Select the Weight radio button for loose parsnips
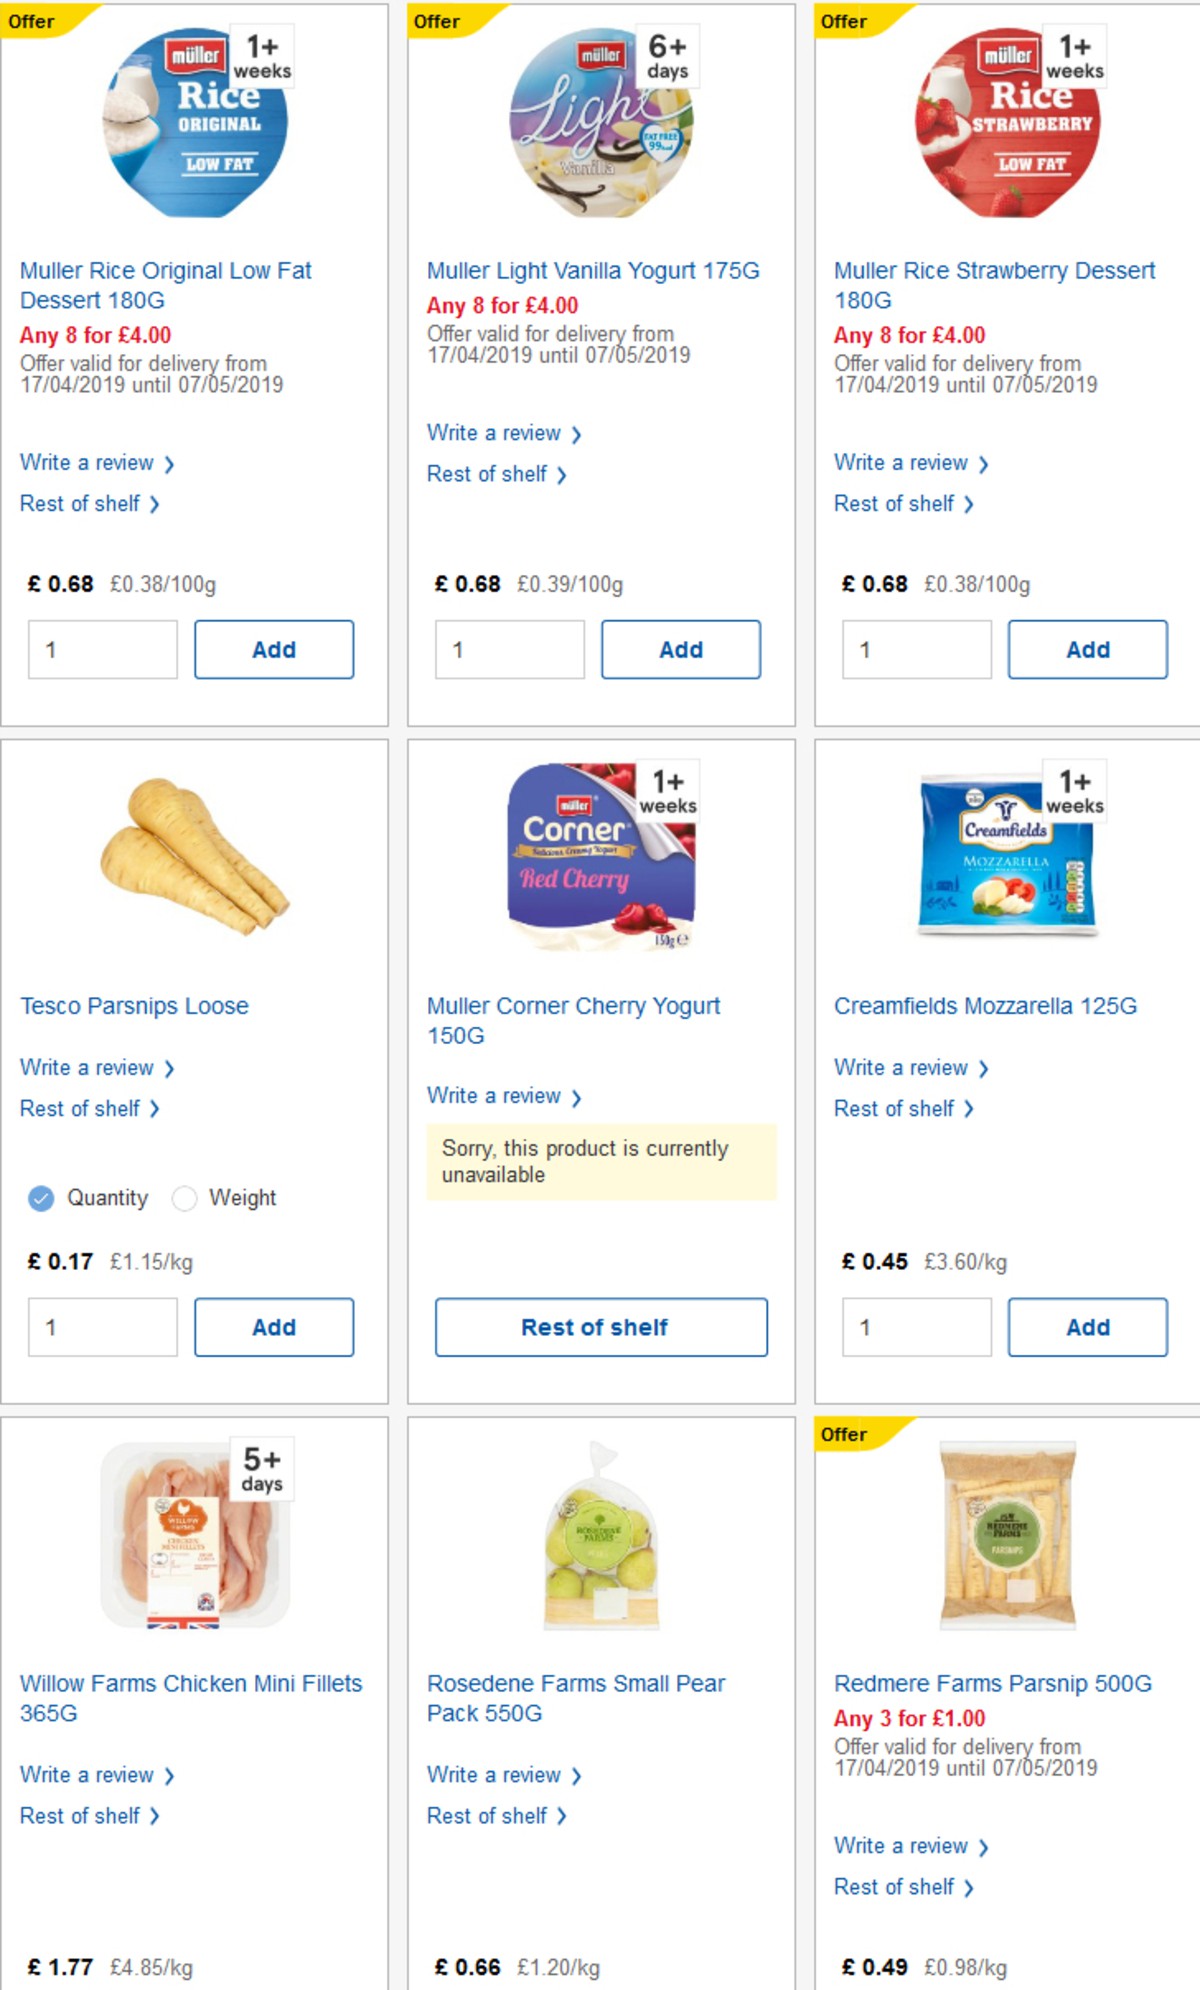Viewport: 1200px width, 1990px height. pyautogui.click(x=184, y=1197)
